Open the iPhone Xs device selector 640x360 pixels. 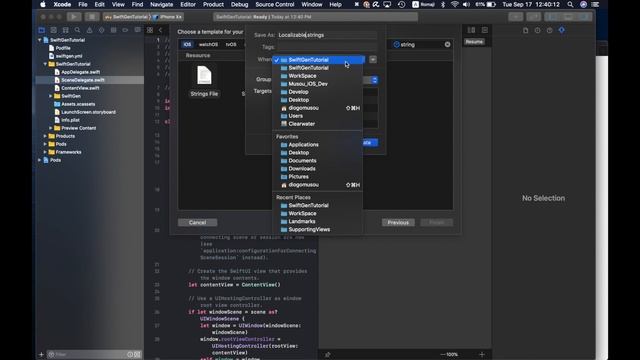pyautogui.click(x=168, y=17)
